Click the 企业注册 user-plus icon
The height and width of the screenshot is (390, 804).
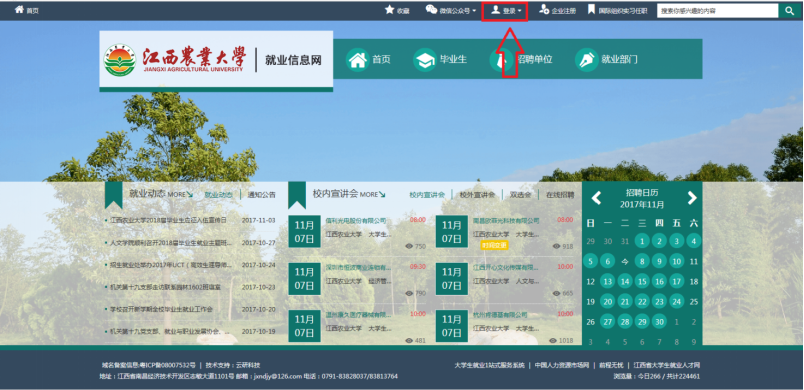[x=544, y=10]
